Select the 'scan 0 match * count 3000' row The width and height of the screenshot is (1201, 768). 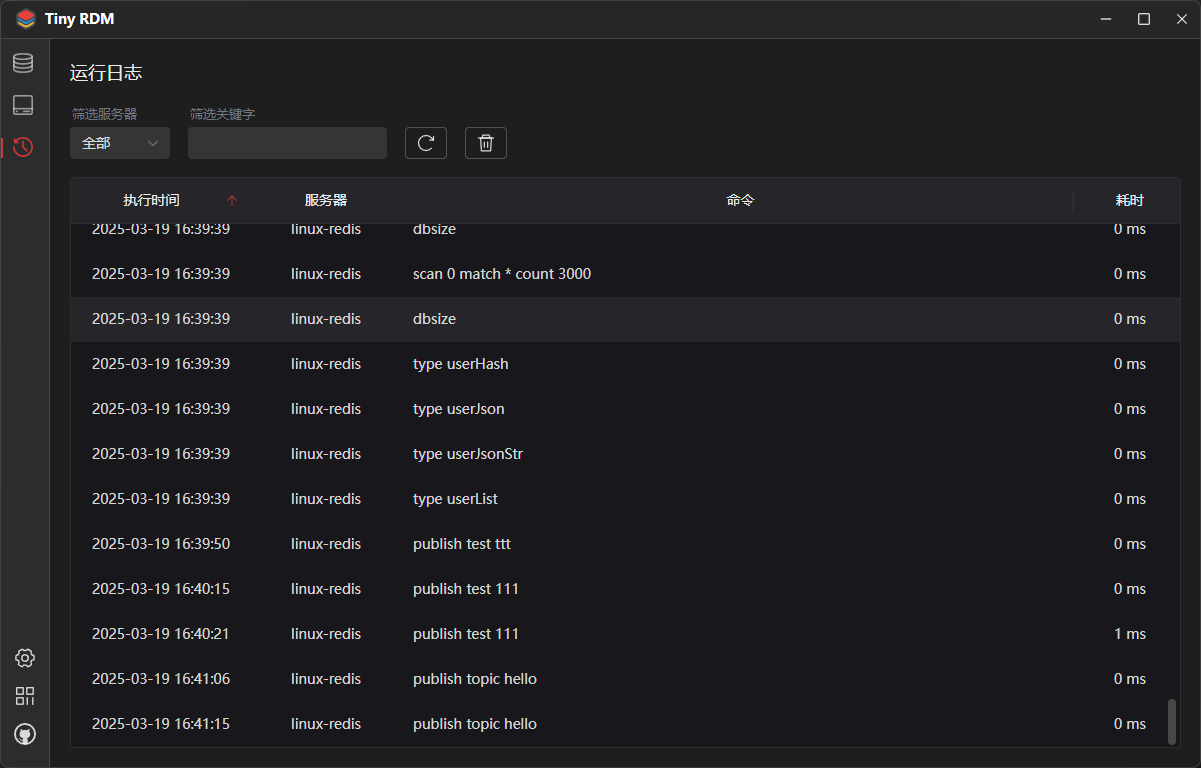pos(502,274)
